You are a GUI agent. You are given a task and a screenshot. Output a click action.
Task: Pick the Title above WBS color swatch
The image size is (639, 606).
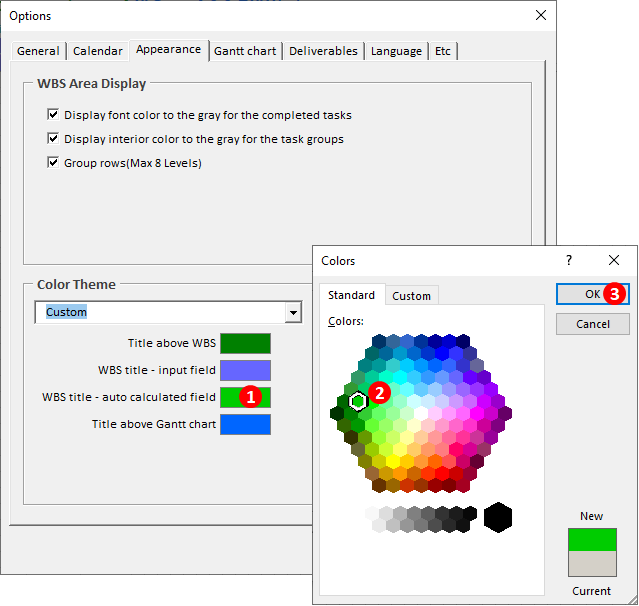[x=245, y=343]
